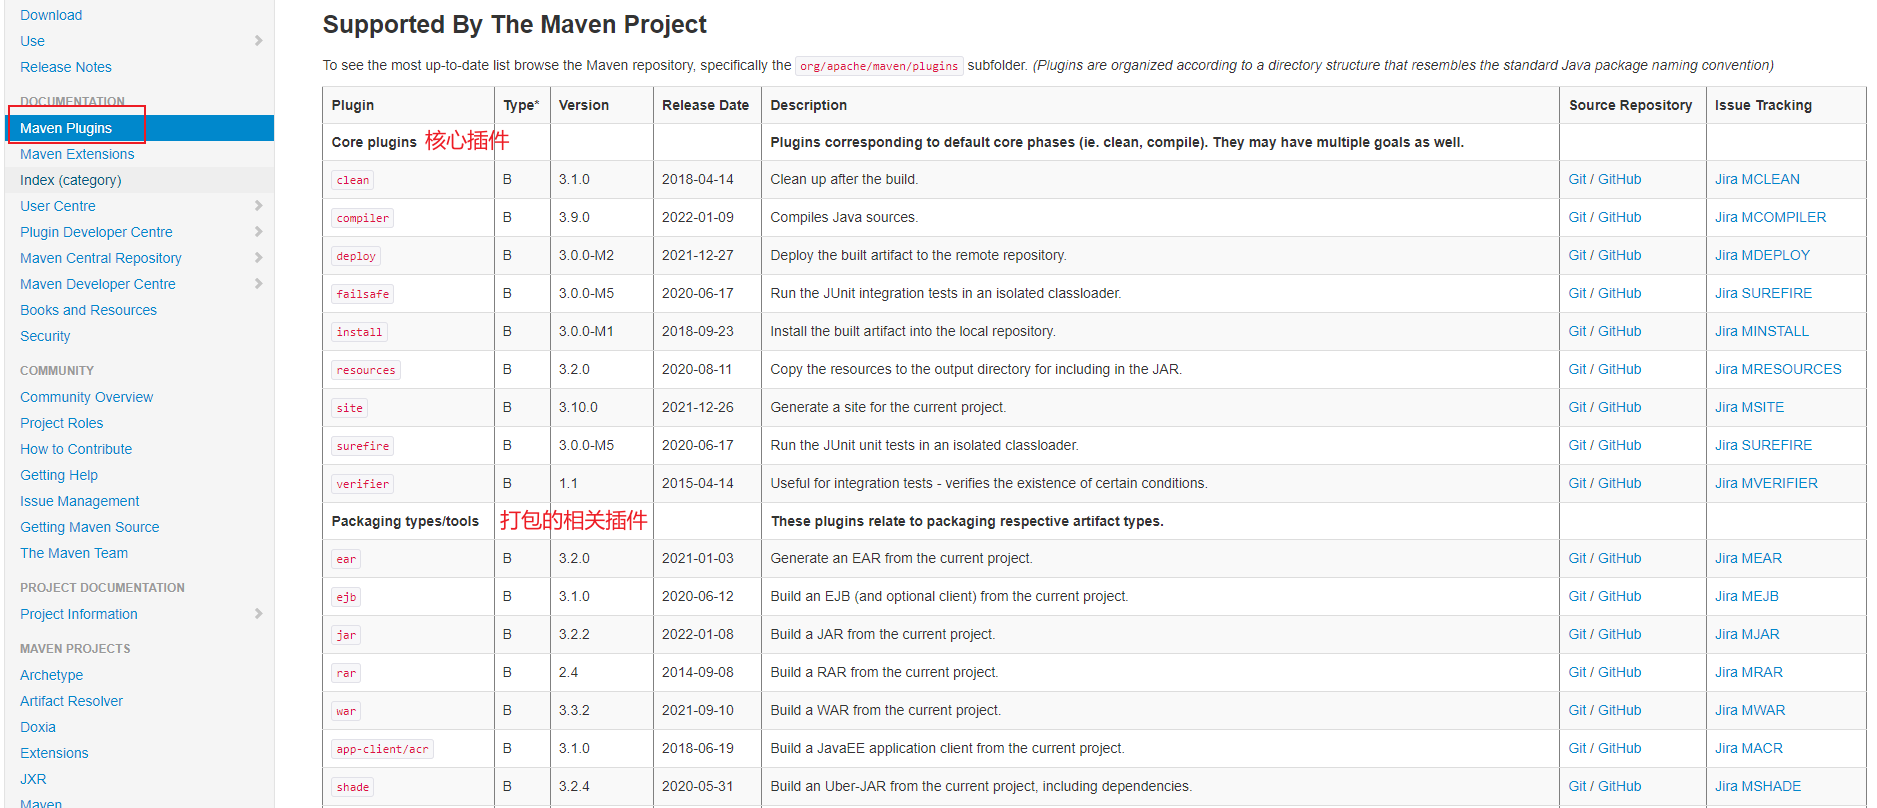1877x808 pixels.
Task: Open Artifact Resolver link
Action: click(72, 701)
